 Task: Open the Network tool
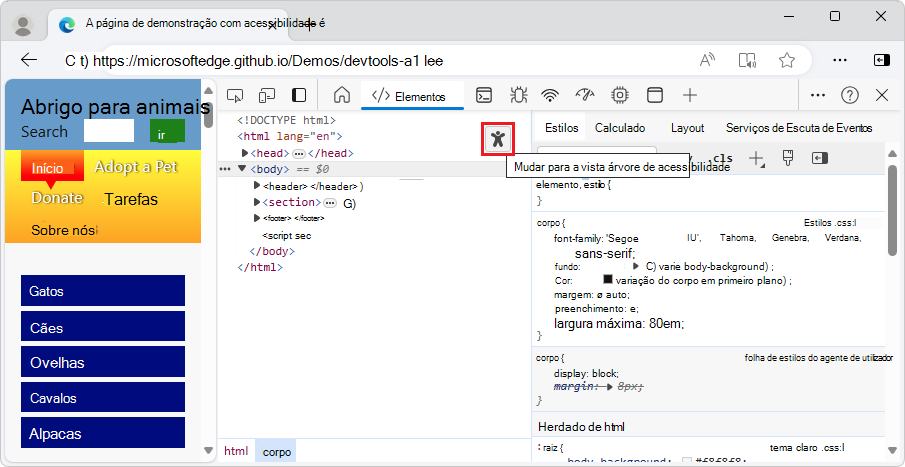tap(551, 95)
